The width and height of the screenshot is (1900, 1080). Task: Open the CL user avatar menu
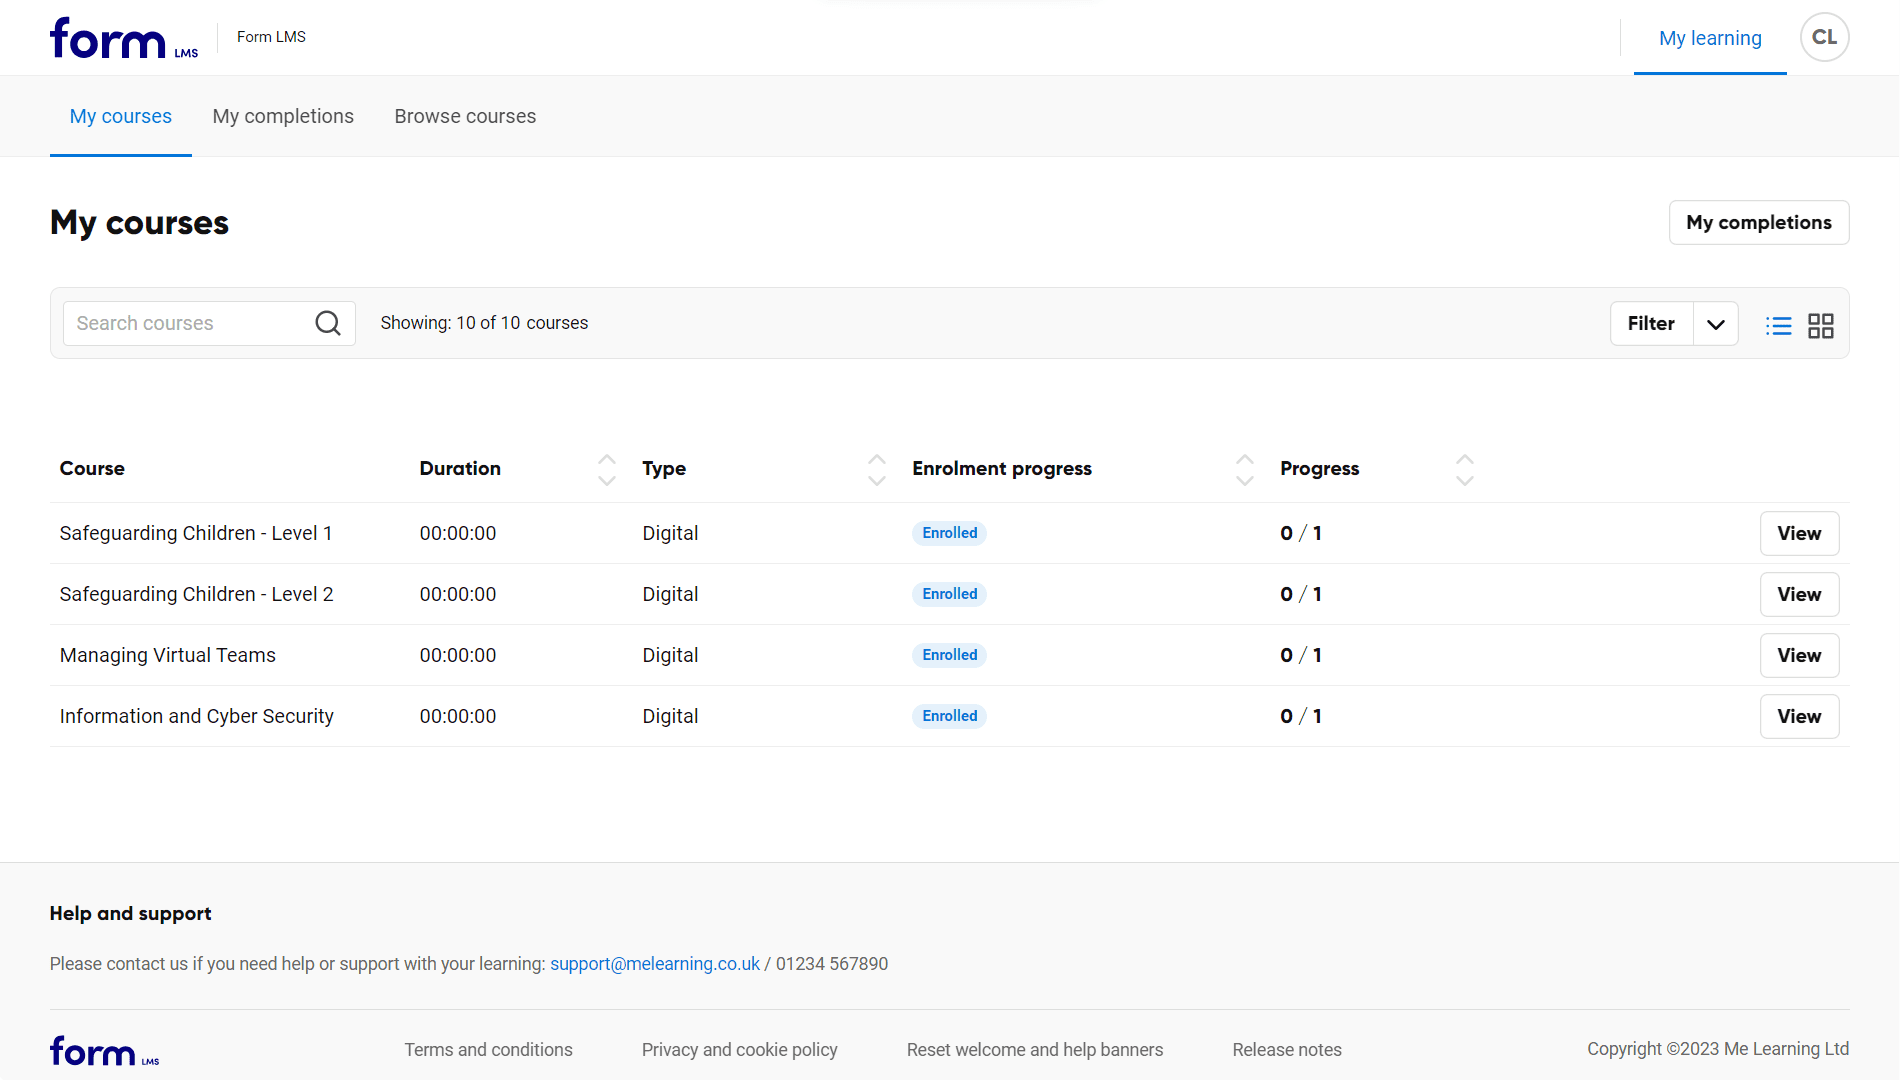[1824, 38]
